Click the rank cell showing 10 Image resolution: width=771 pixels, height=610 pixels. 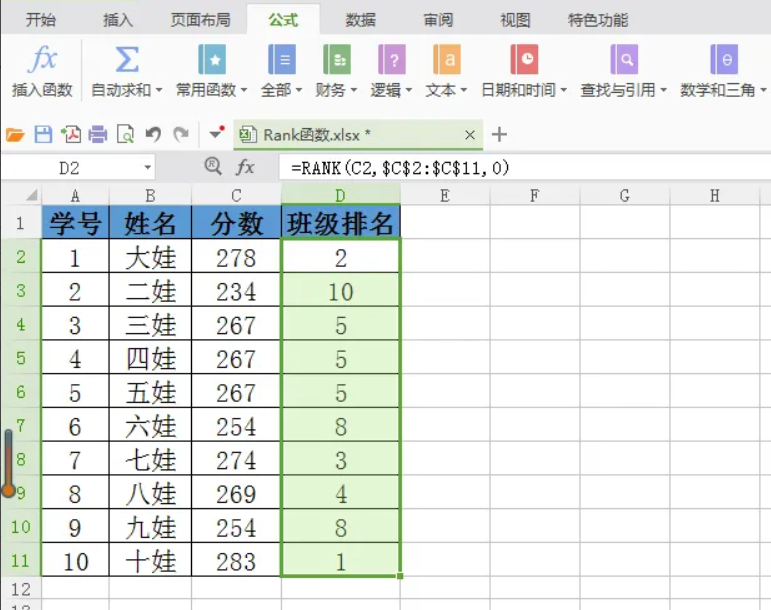[x=340, y=291]
